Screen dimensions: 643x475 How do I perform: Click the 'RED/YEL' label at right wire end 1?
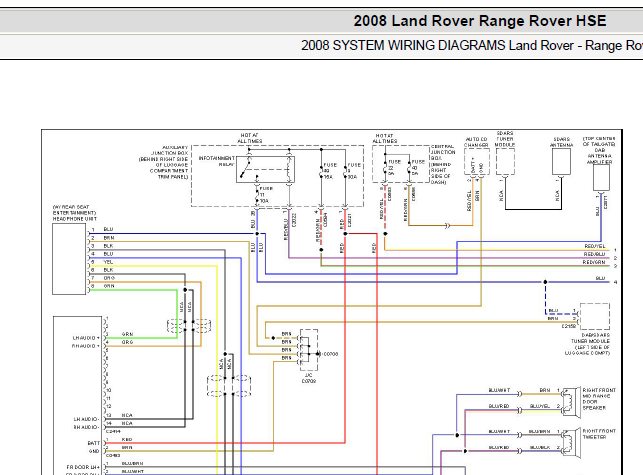595,246
